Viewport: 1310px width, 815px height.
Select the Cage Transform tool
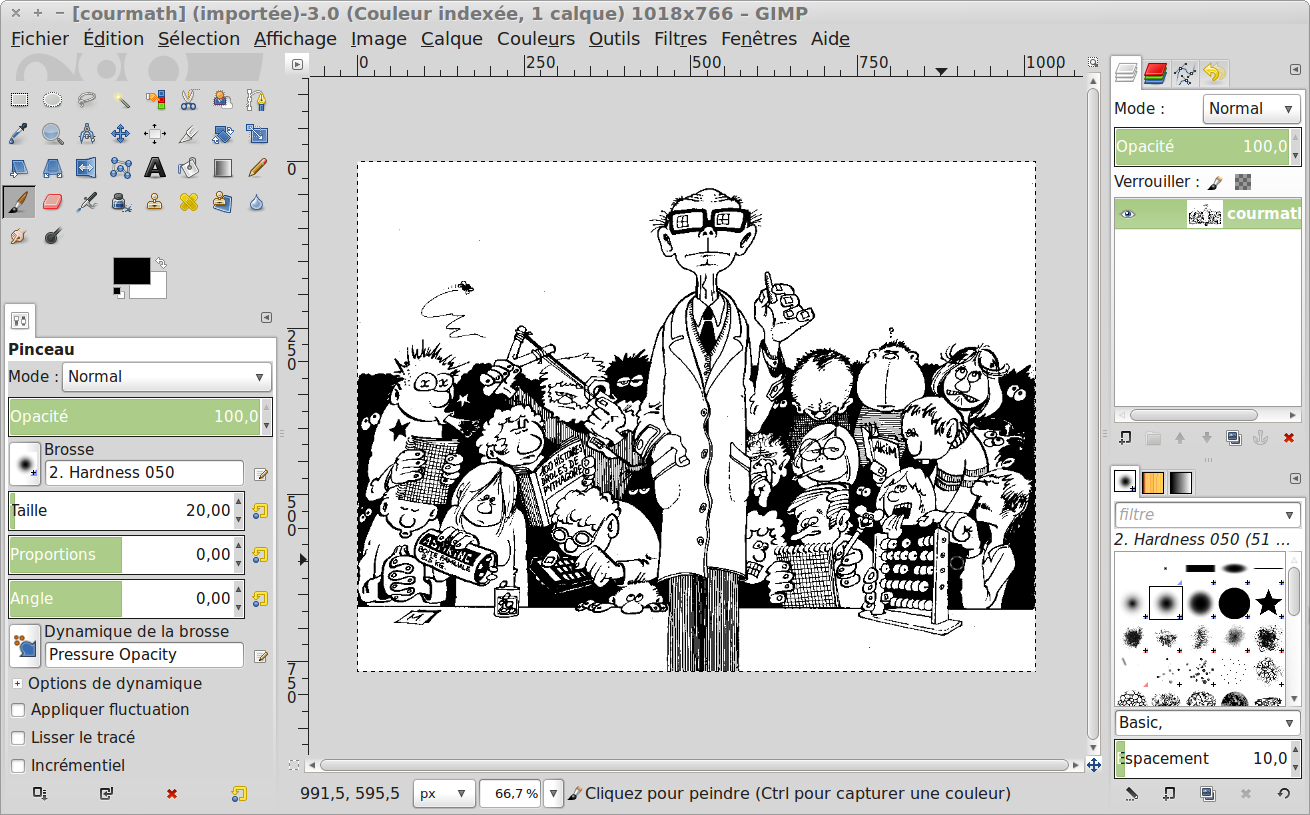121,168
